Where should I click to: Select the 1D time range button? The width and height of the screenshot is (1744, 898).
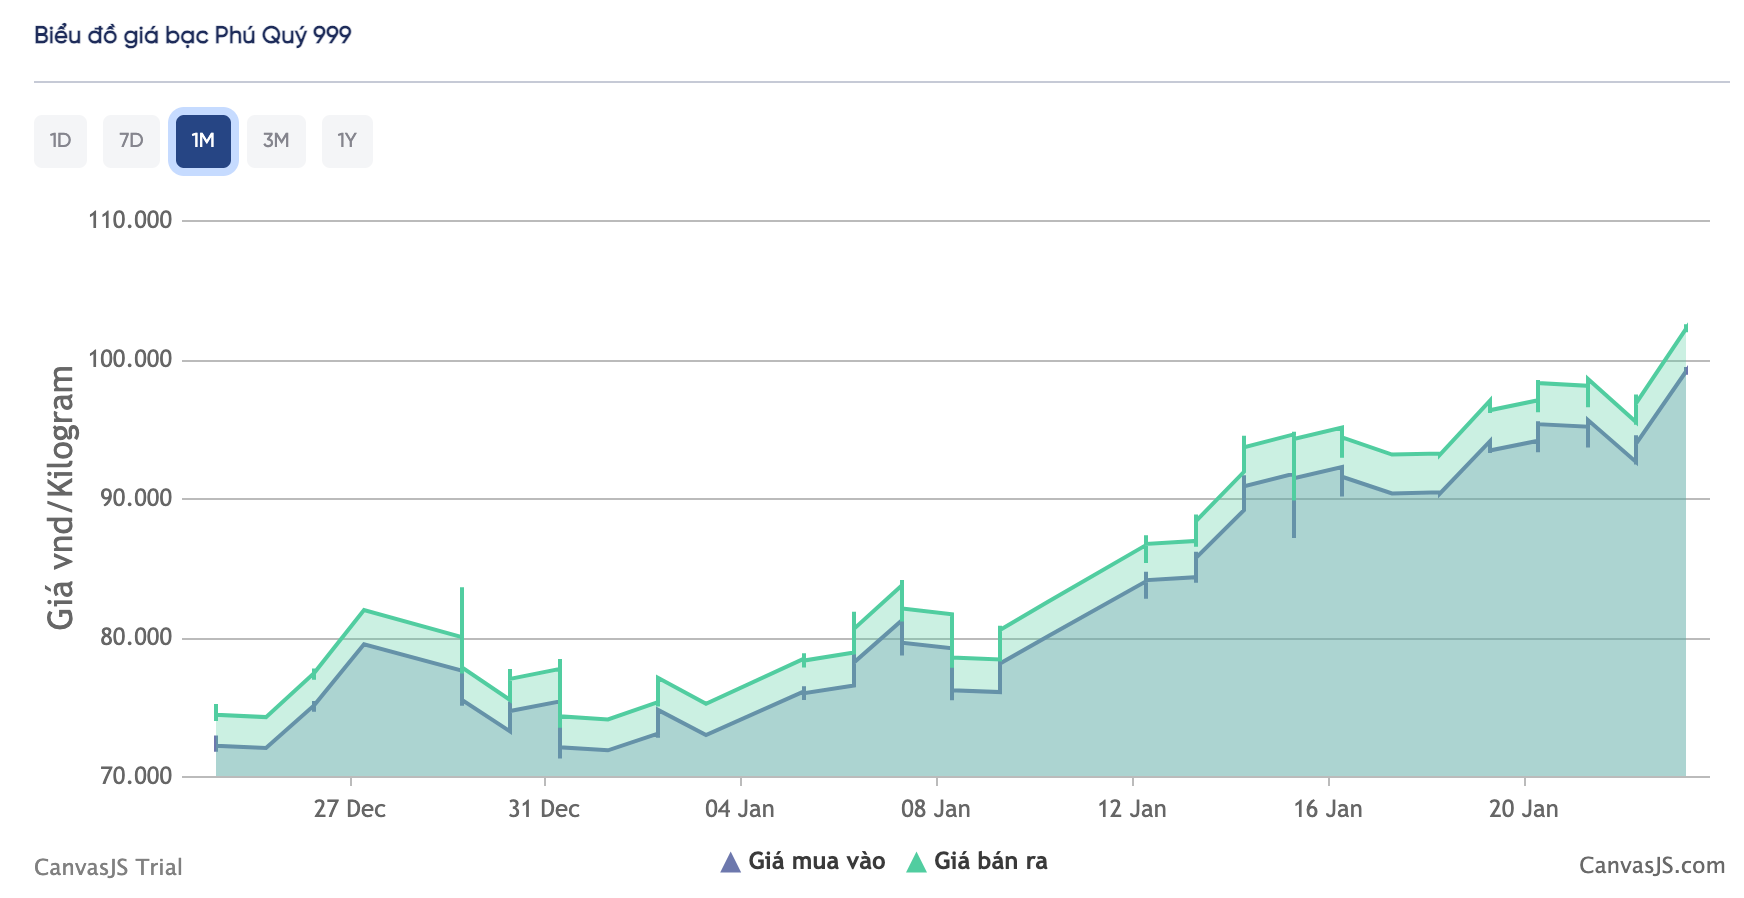60,141
